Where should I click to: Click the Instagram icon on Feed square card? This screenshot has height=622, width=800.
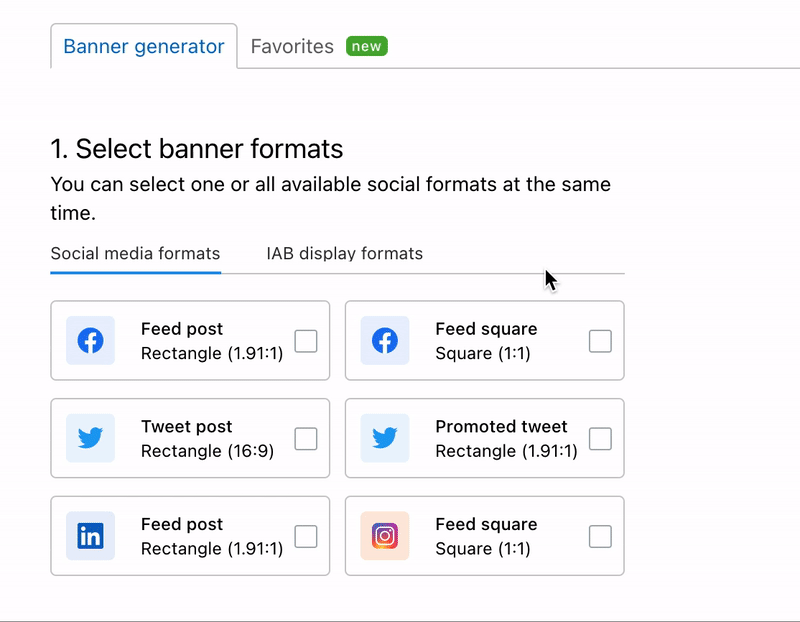384,536
